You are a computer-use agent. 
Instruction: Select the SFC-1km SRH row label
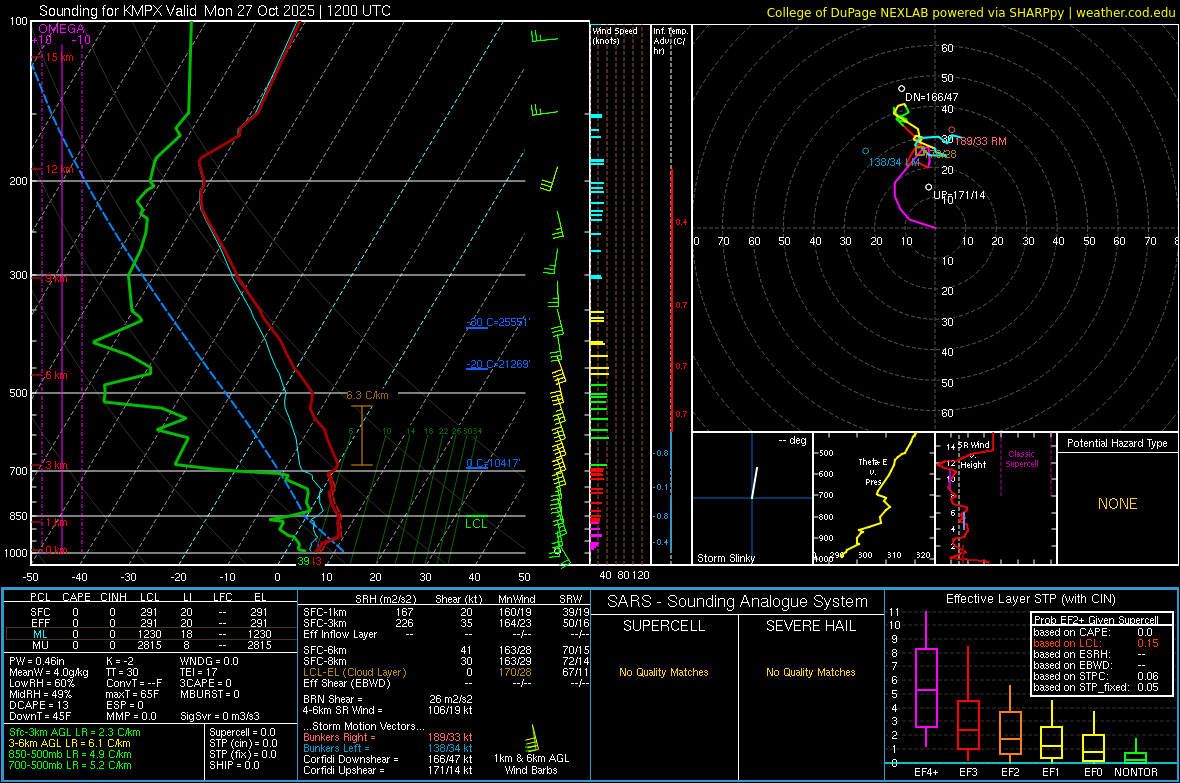click(325, 613)
